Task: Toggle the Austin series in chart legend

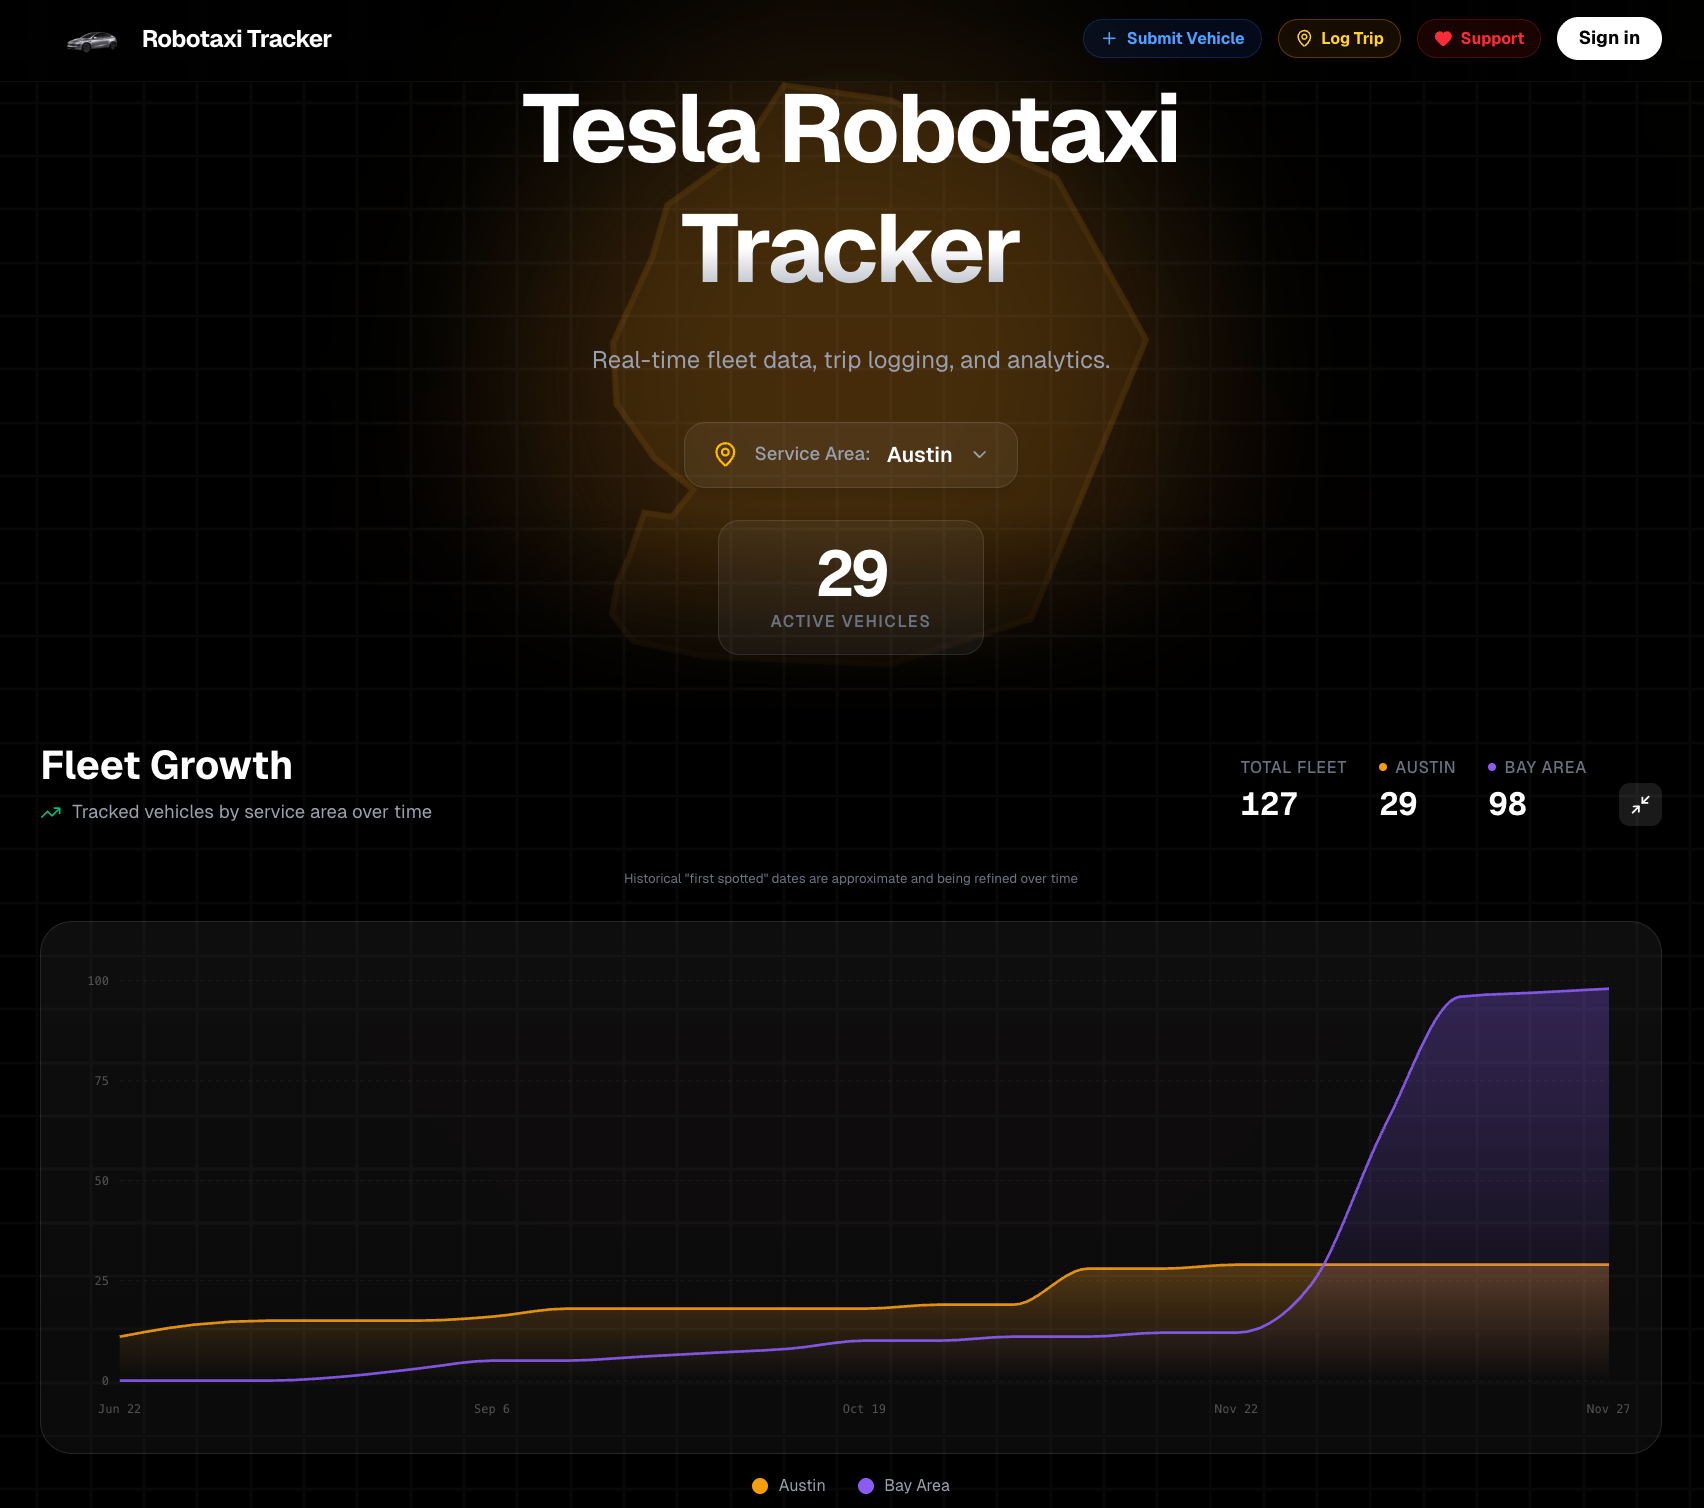Action: 789,1486
